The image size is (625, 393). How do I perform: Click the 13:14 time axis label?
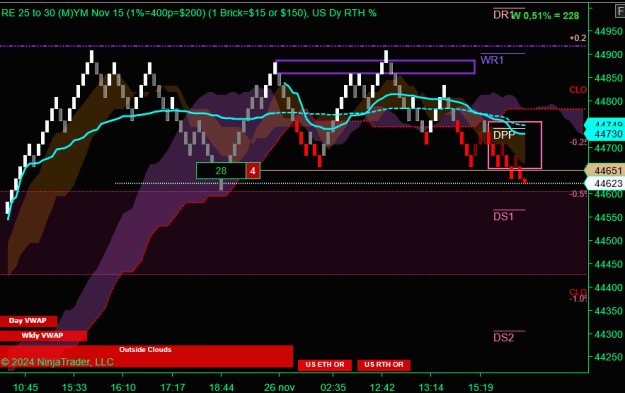tap(431, 387)
